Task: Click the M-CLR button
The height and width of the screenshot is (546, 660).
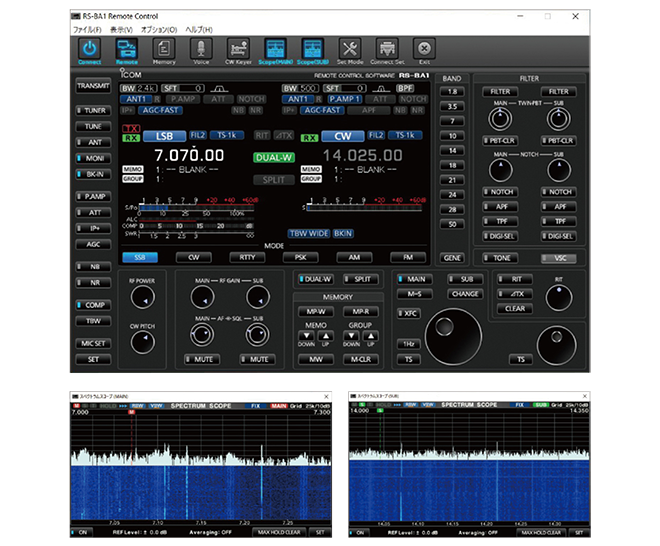Action: tap(361, 360)
